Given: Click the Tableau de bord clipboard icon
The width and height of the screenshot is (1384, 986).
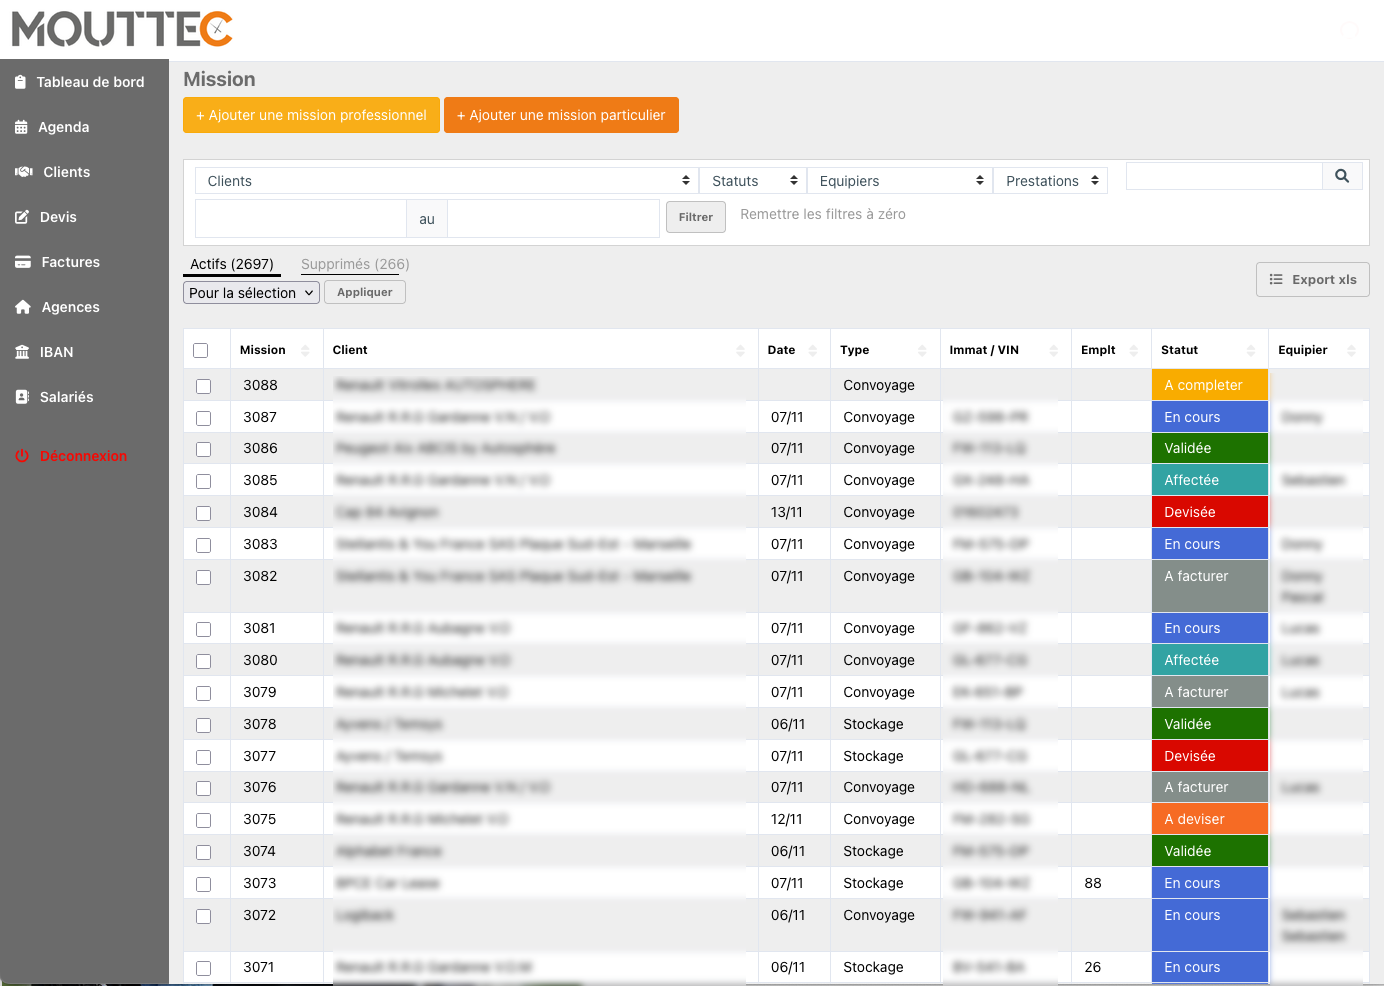Looking at the screenshot, I should point(21,82).
